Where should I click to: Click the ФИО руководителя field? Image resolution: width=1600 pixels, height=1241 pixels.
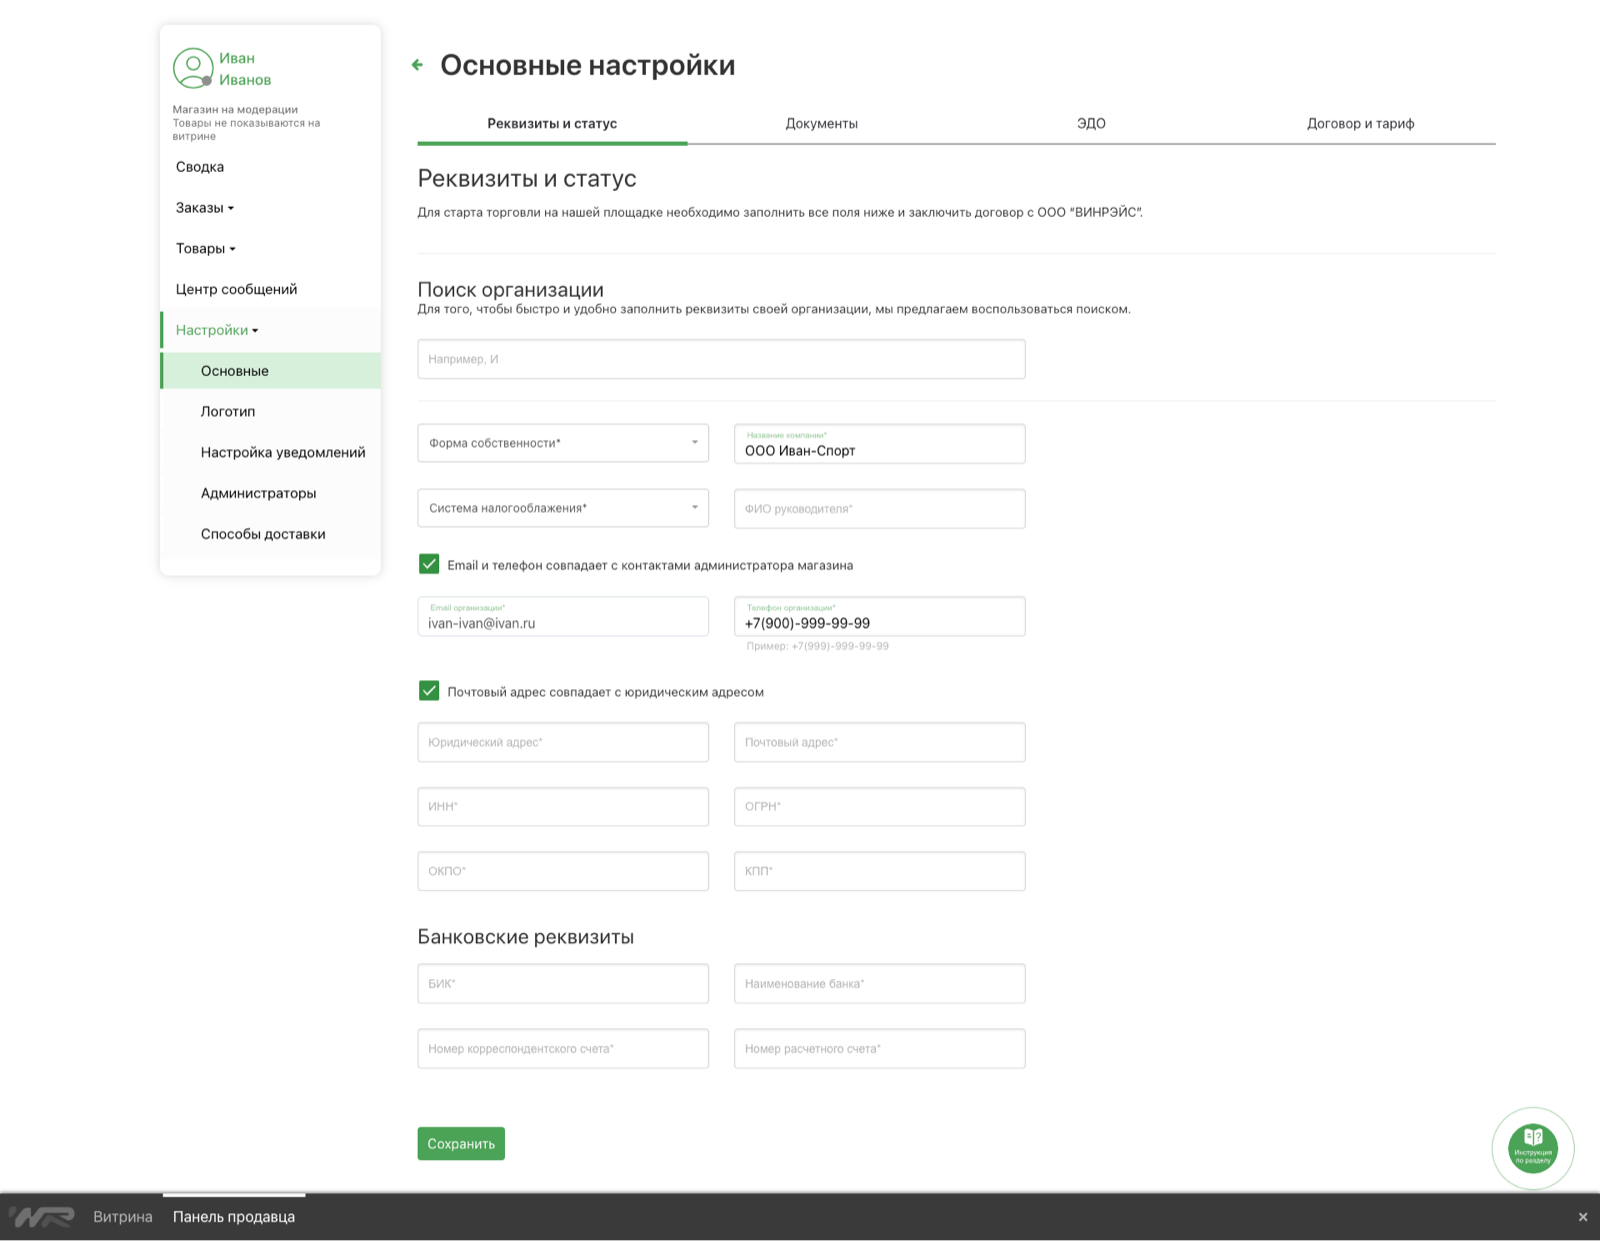point(880,509)
